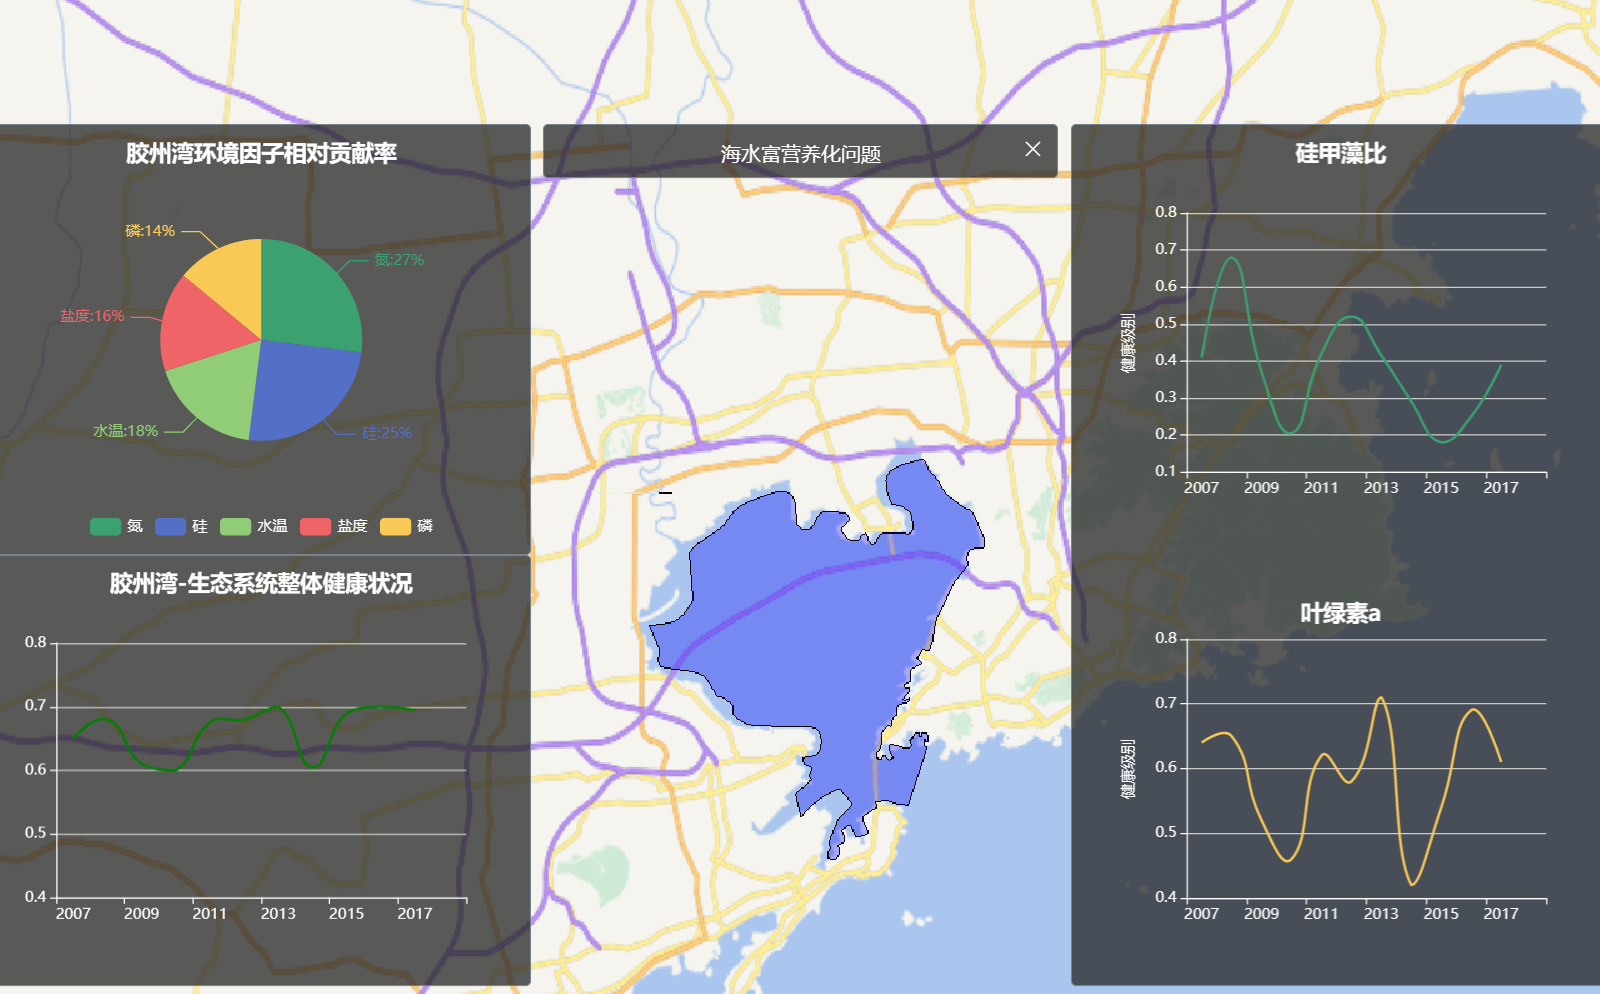Viewport: 1600px width, 994px height.
Task: Toggle the 盐度 legend swatch
Action: pos(315,526)
